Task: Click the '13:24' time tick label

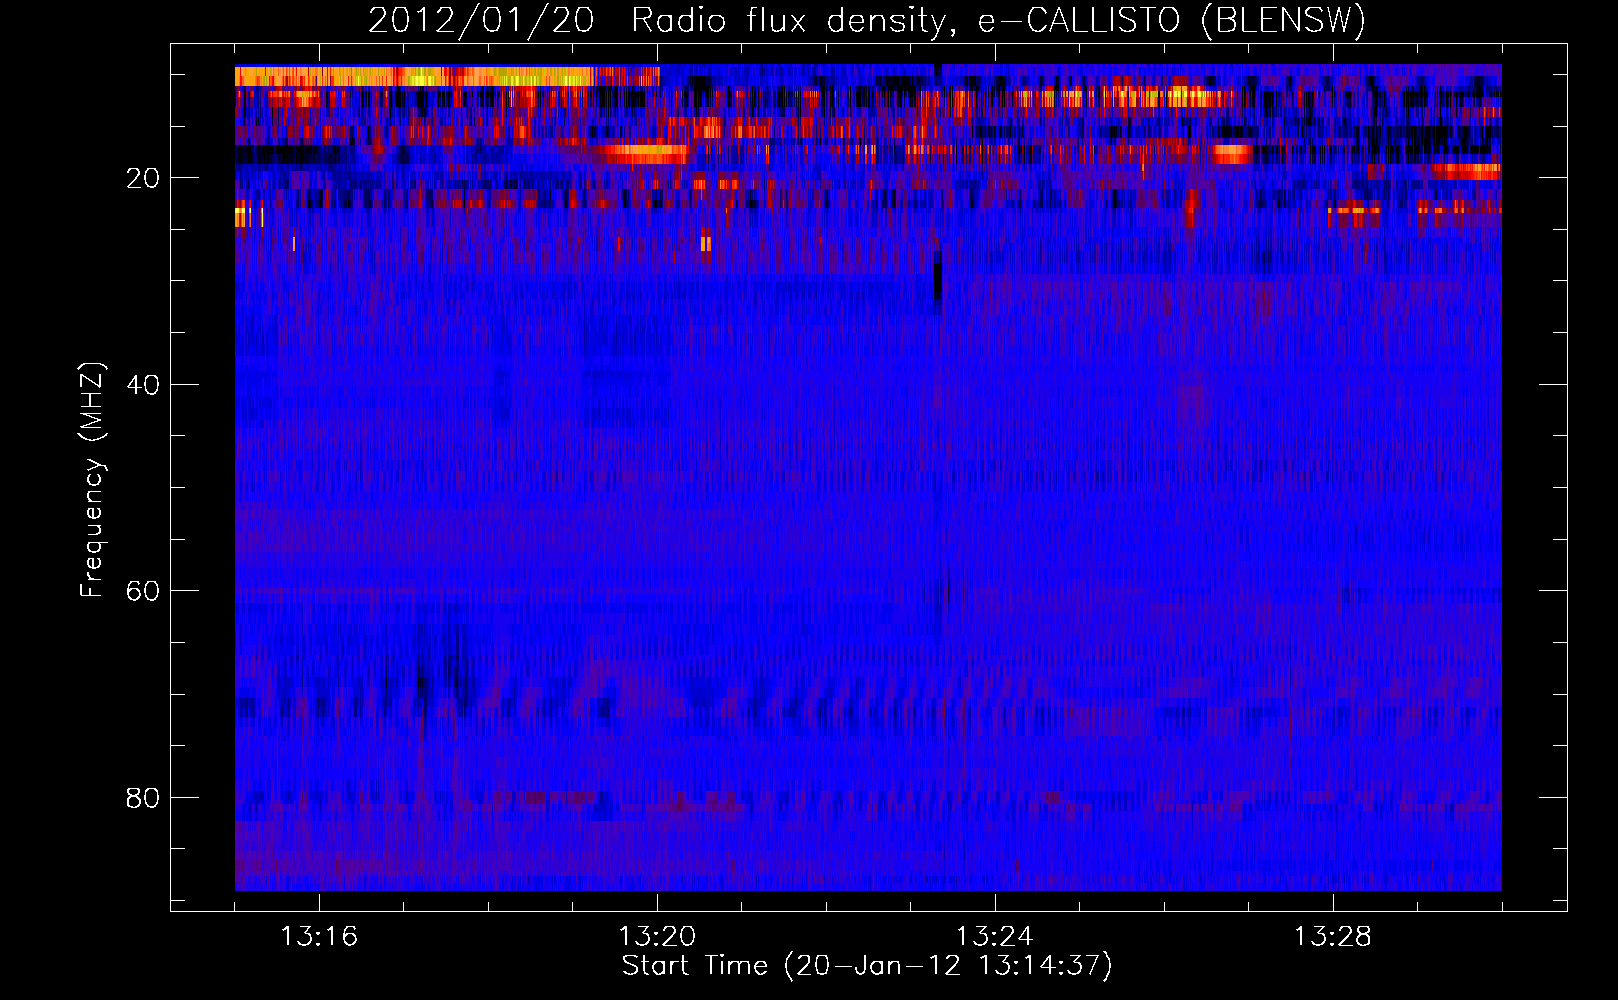Action: tap(995, 937)
